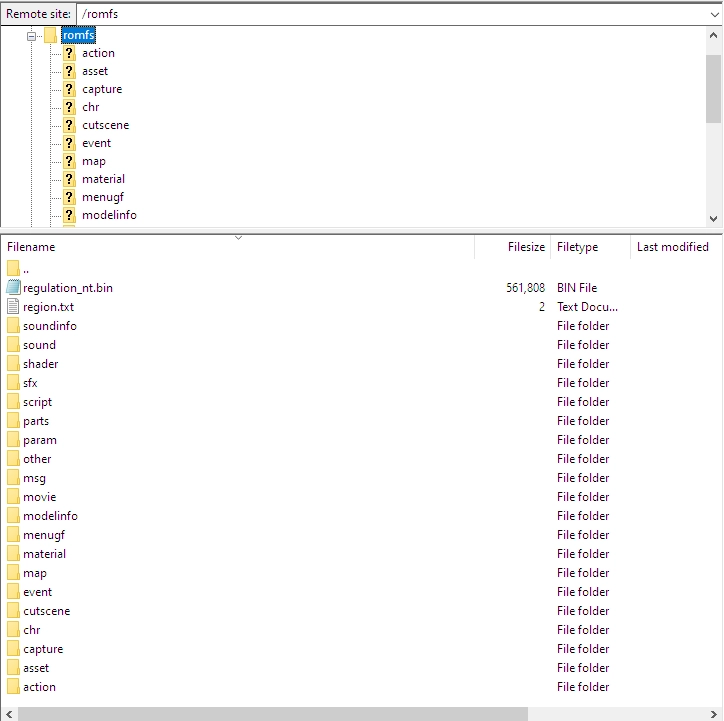Click the unknown-folder icon beside map
This screenshot has width=724, height=721.
click(x=69, y=162)
